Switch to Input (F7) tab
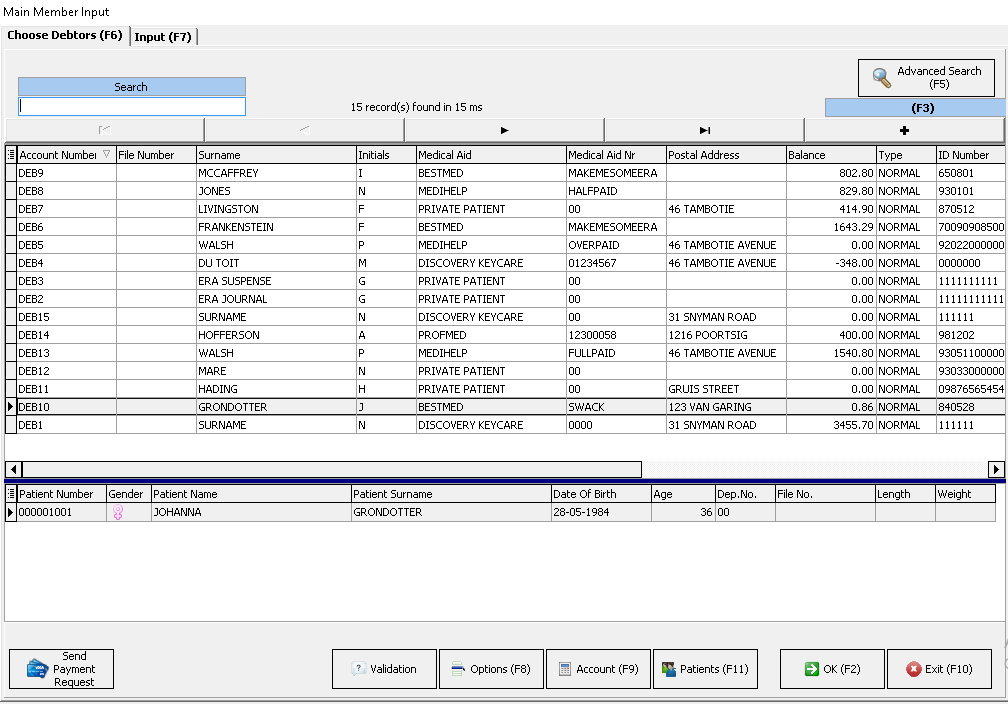The image size is (1008, 704). click(163, 37)
